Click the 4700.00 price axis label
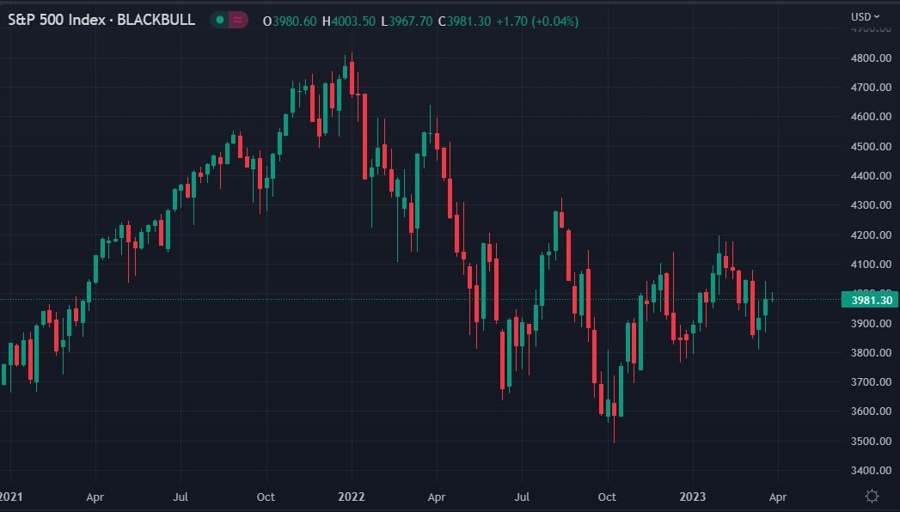Viewport: 900px width, 512px height. (871, 87)
